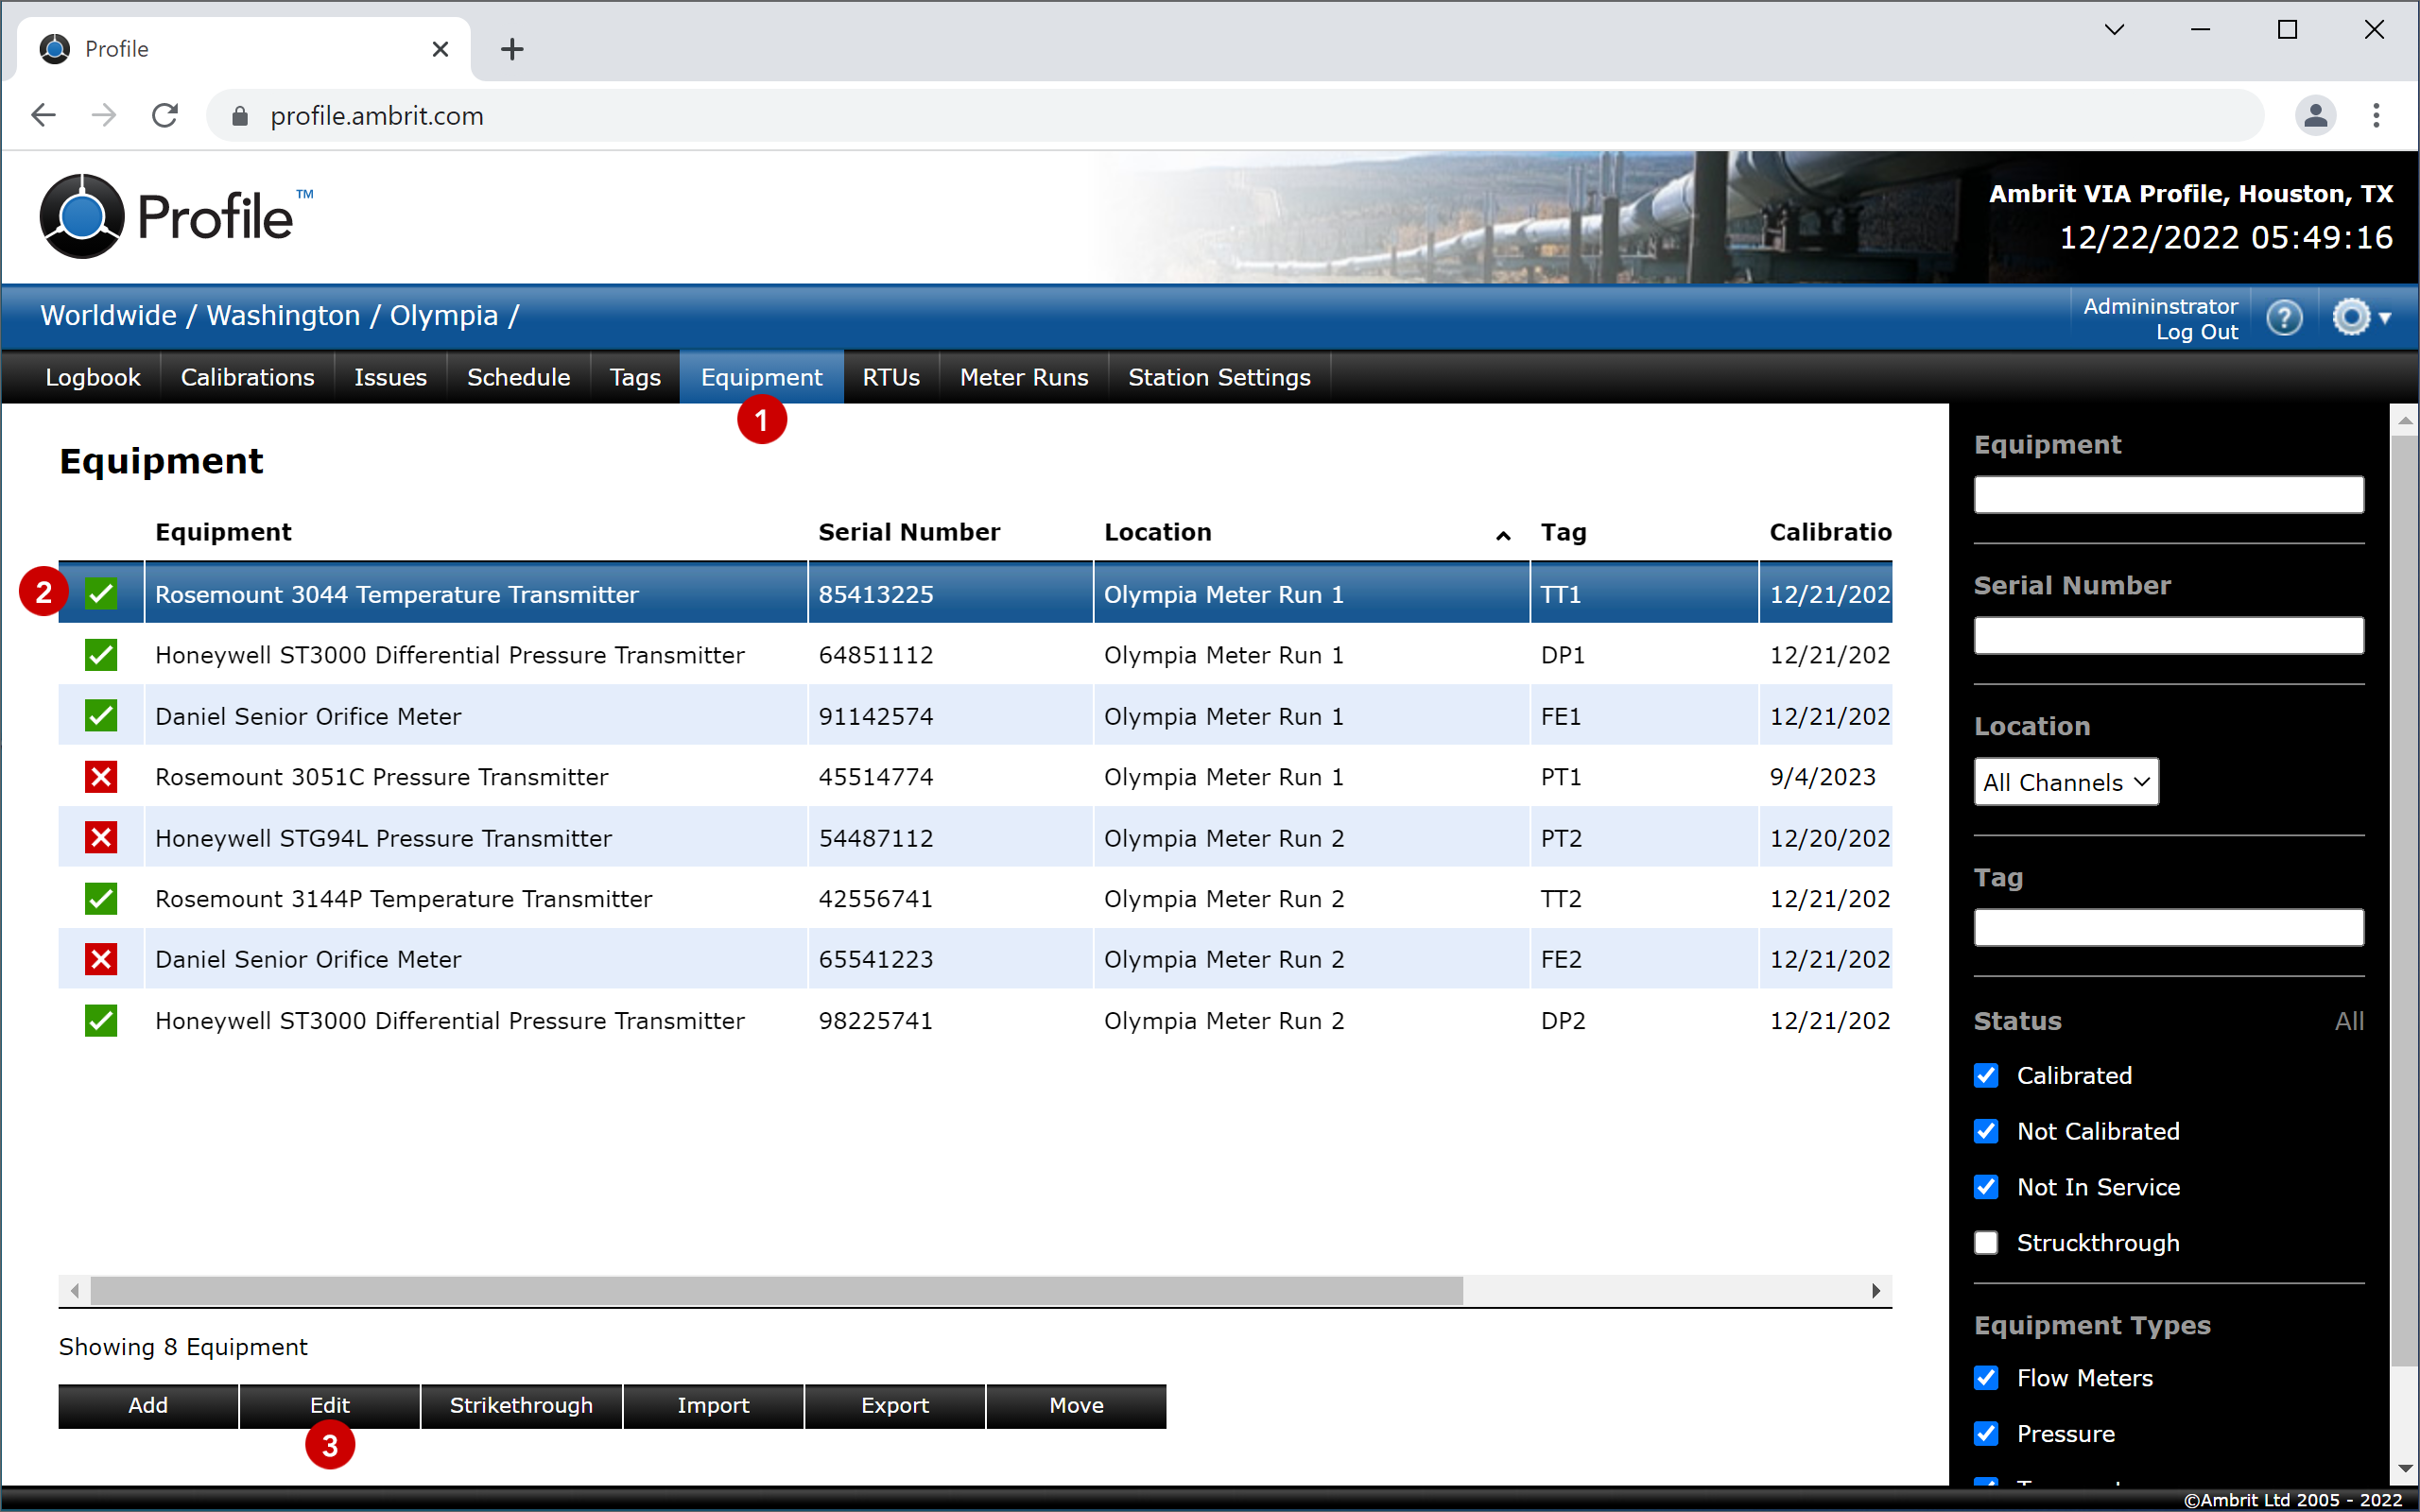Focus the Tag filter input field
This screenshot has height=1512, width=2420.
2169,928
